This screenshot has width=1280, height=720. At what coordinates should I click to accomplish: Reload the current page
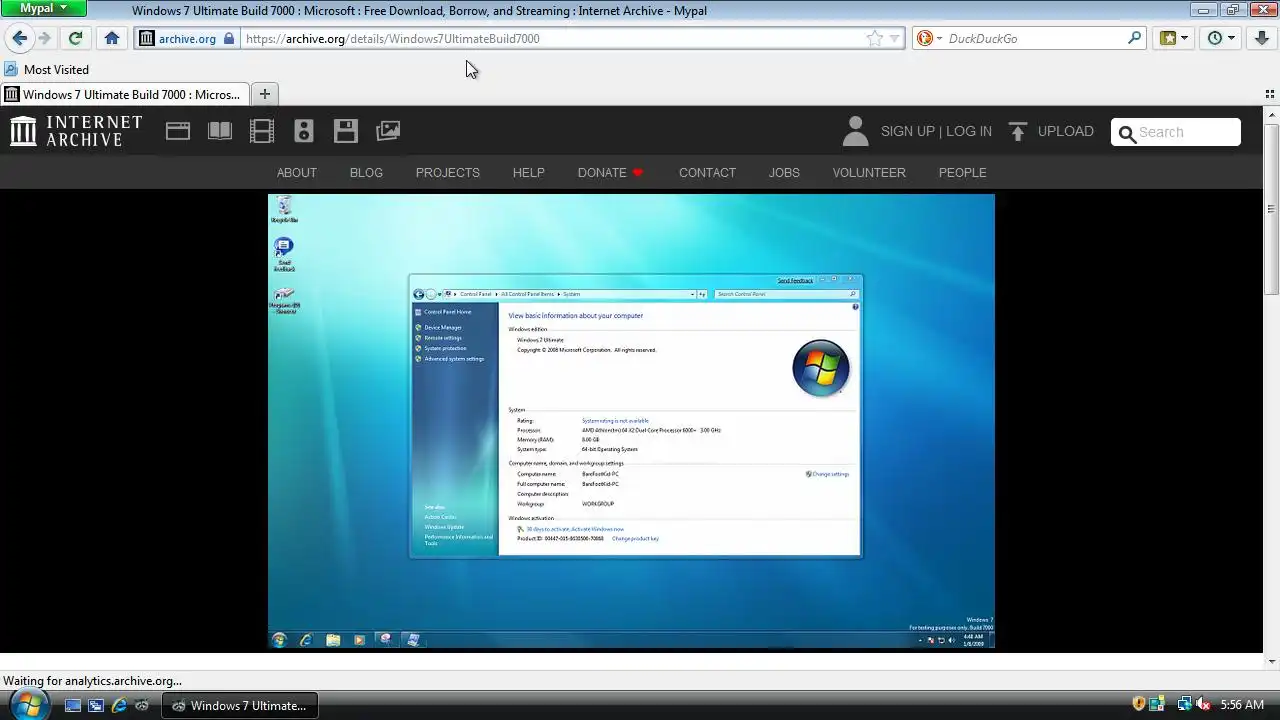coord(75,38)
